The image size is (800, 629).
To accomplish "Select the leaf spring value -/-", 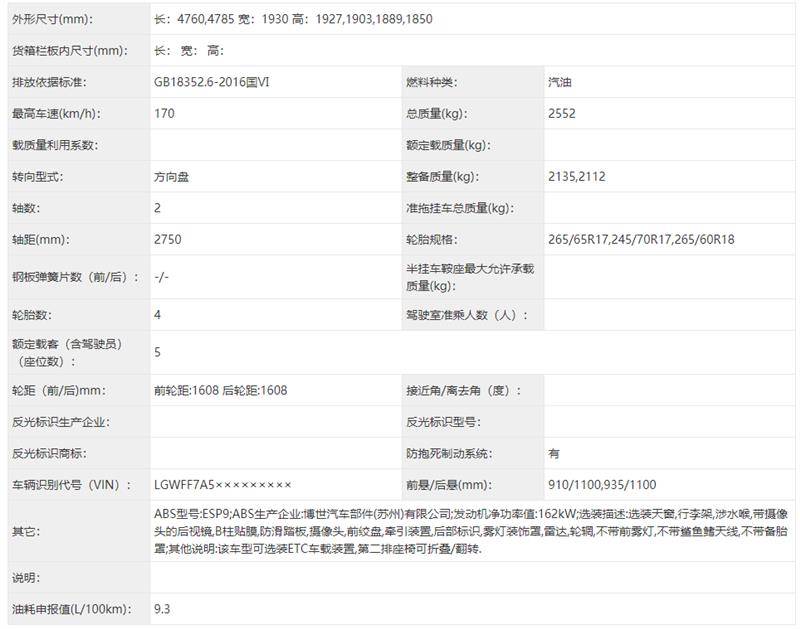I will [161, 278].
